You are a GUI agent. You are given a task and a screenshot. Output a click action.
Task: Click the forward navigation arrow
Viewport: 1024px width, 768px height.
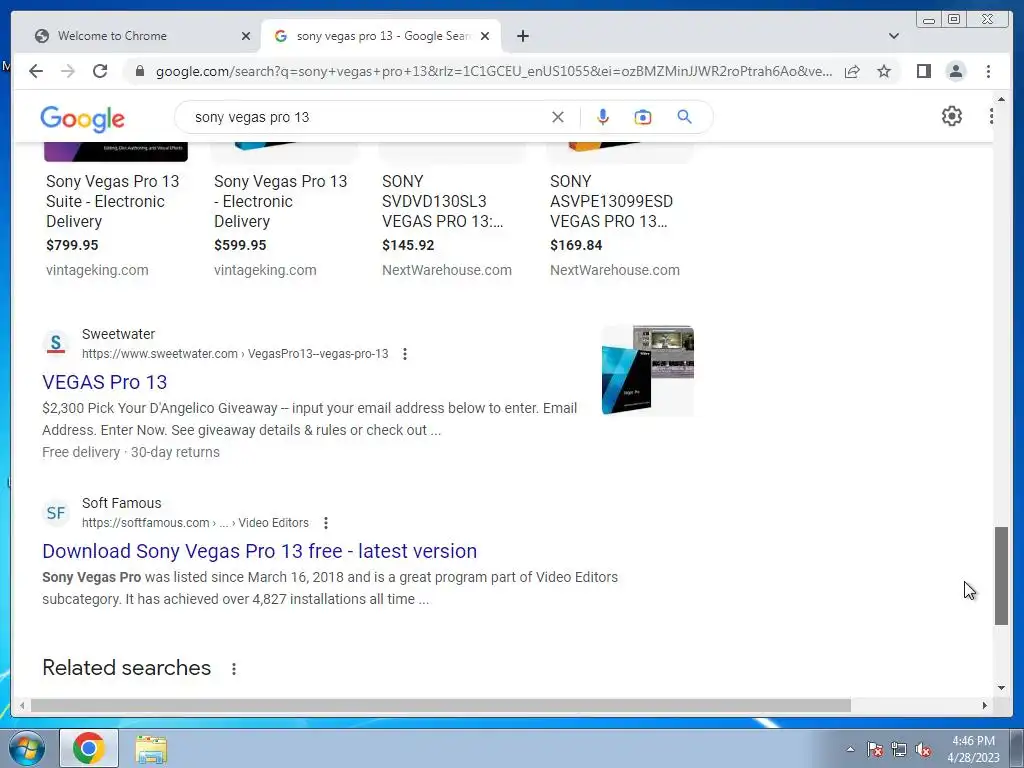[68, 71]
